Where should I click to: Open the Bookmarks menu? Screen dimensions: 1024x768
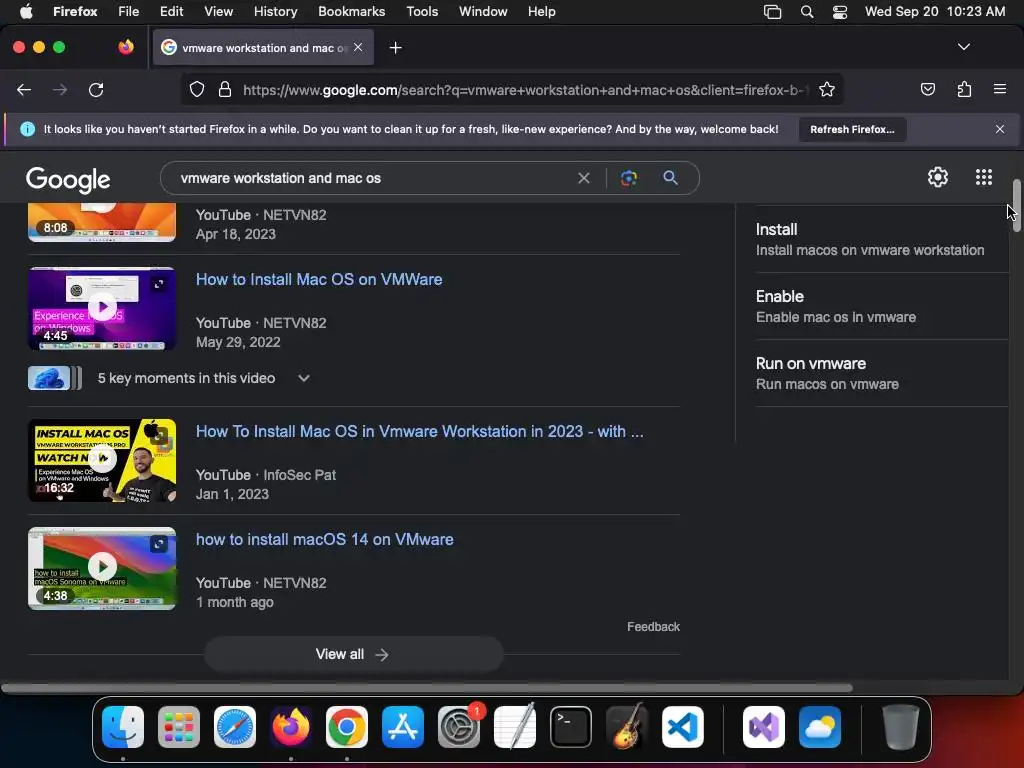point(351,12)
